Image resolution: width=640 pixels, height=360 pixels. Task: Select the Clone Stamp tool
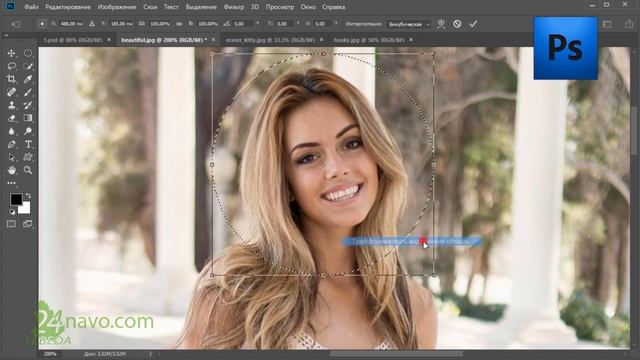(x=11, y=105)
